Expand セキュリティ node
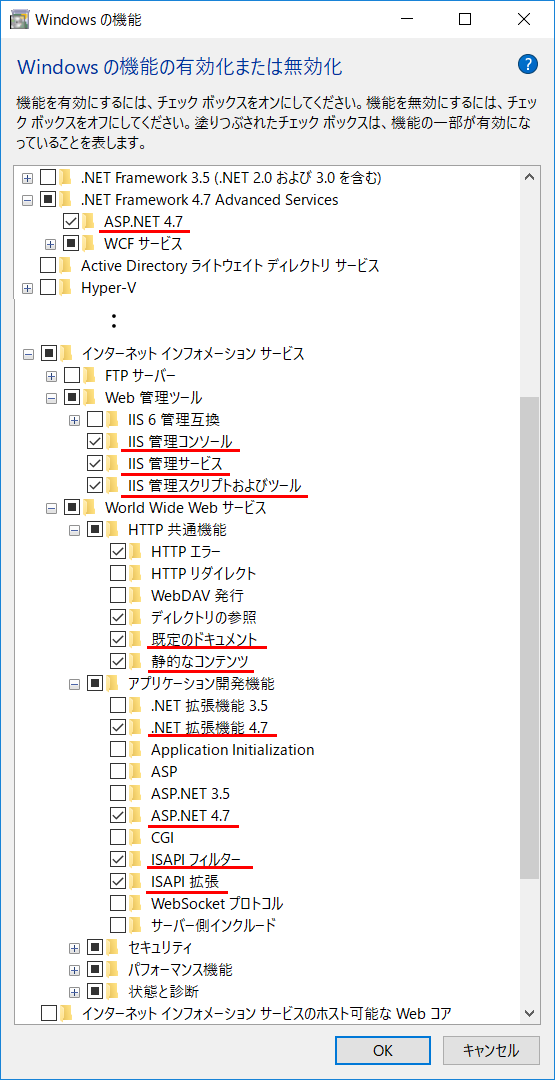Image resolution: width=555 pixels, height=1080 pixels. pyautogui.click(x=74, y=948)
